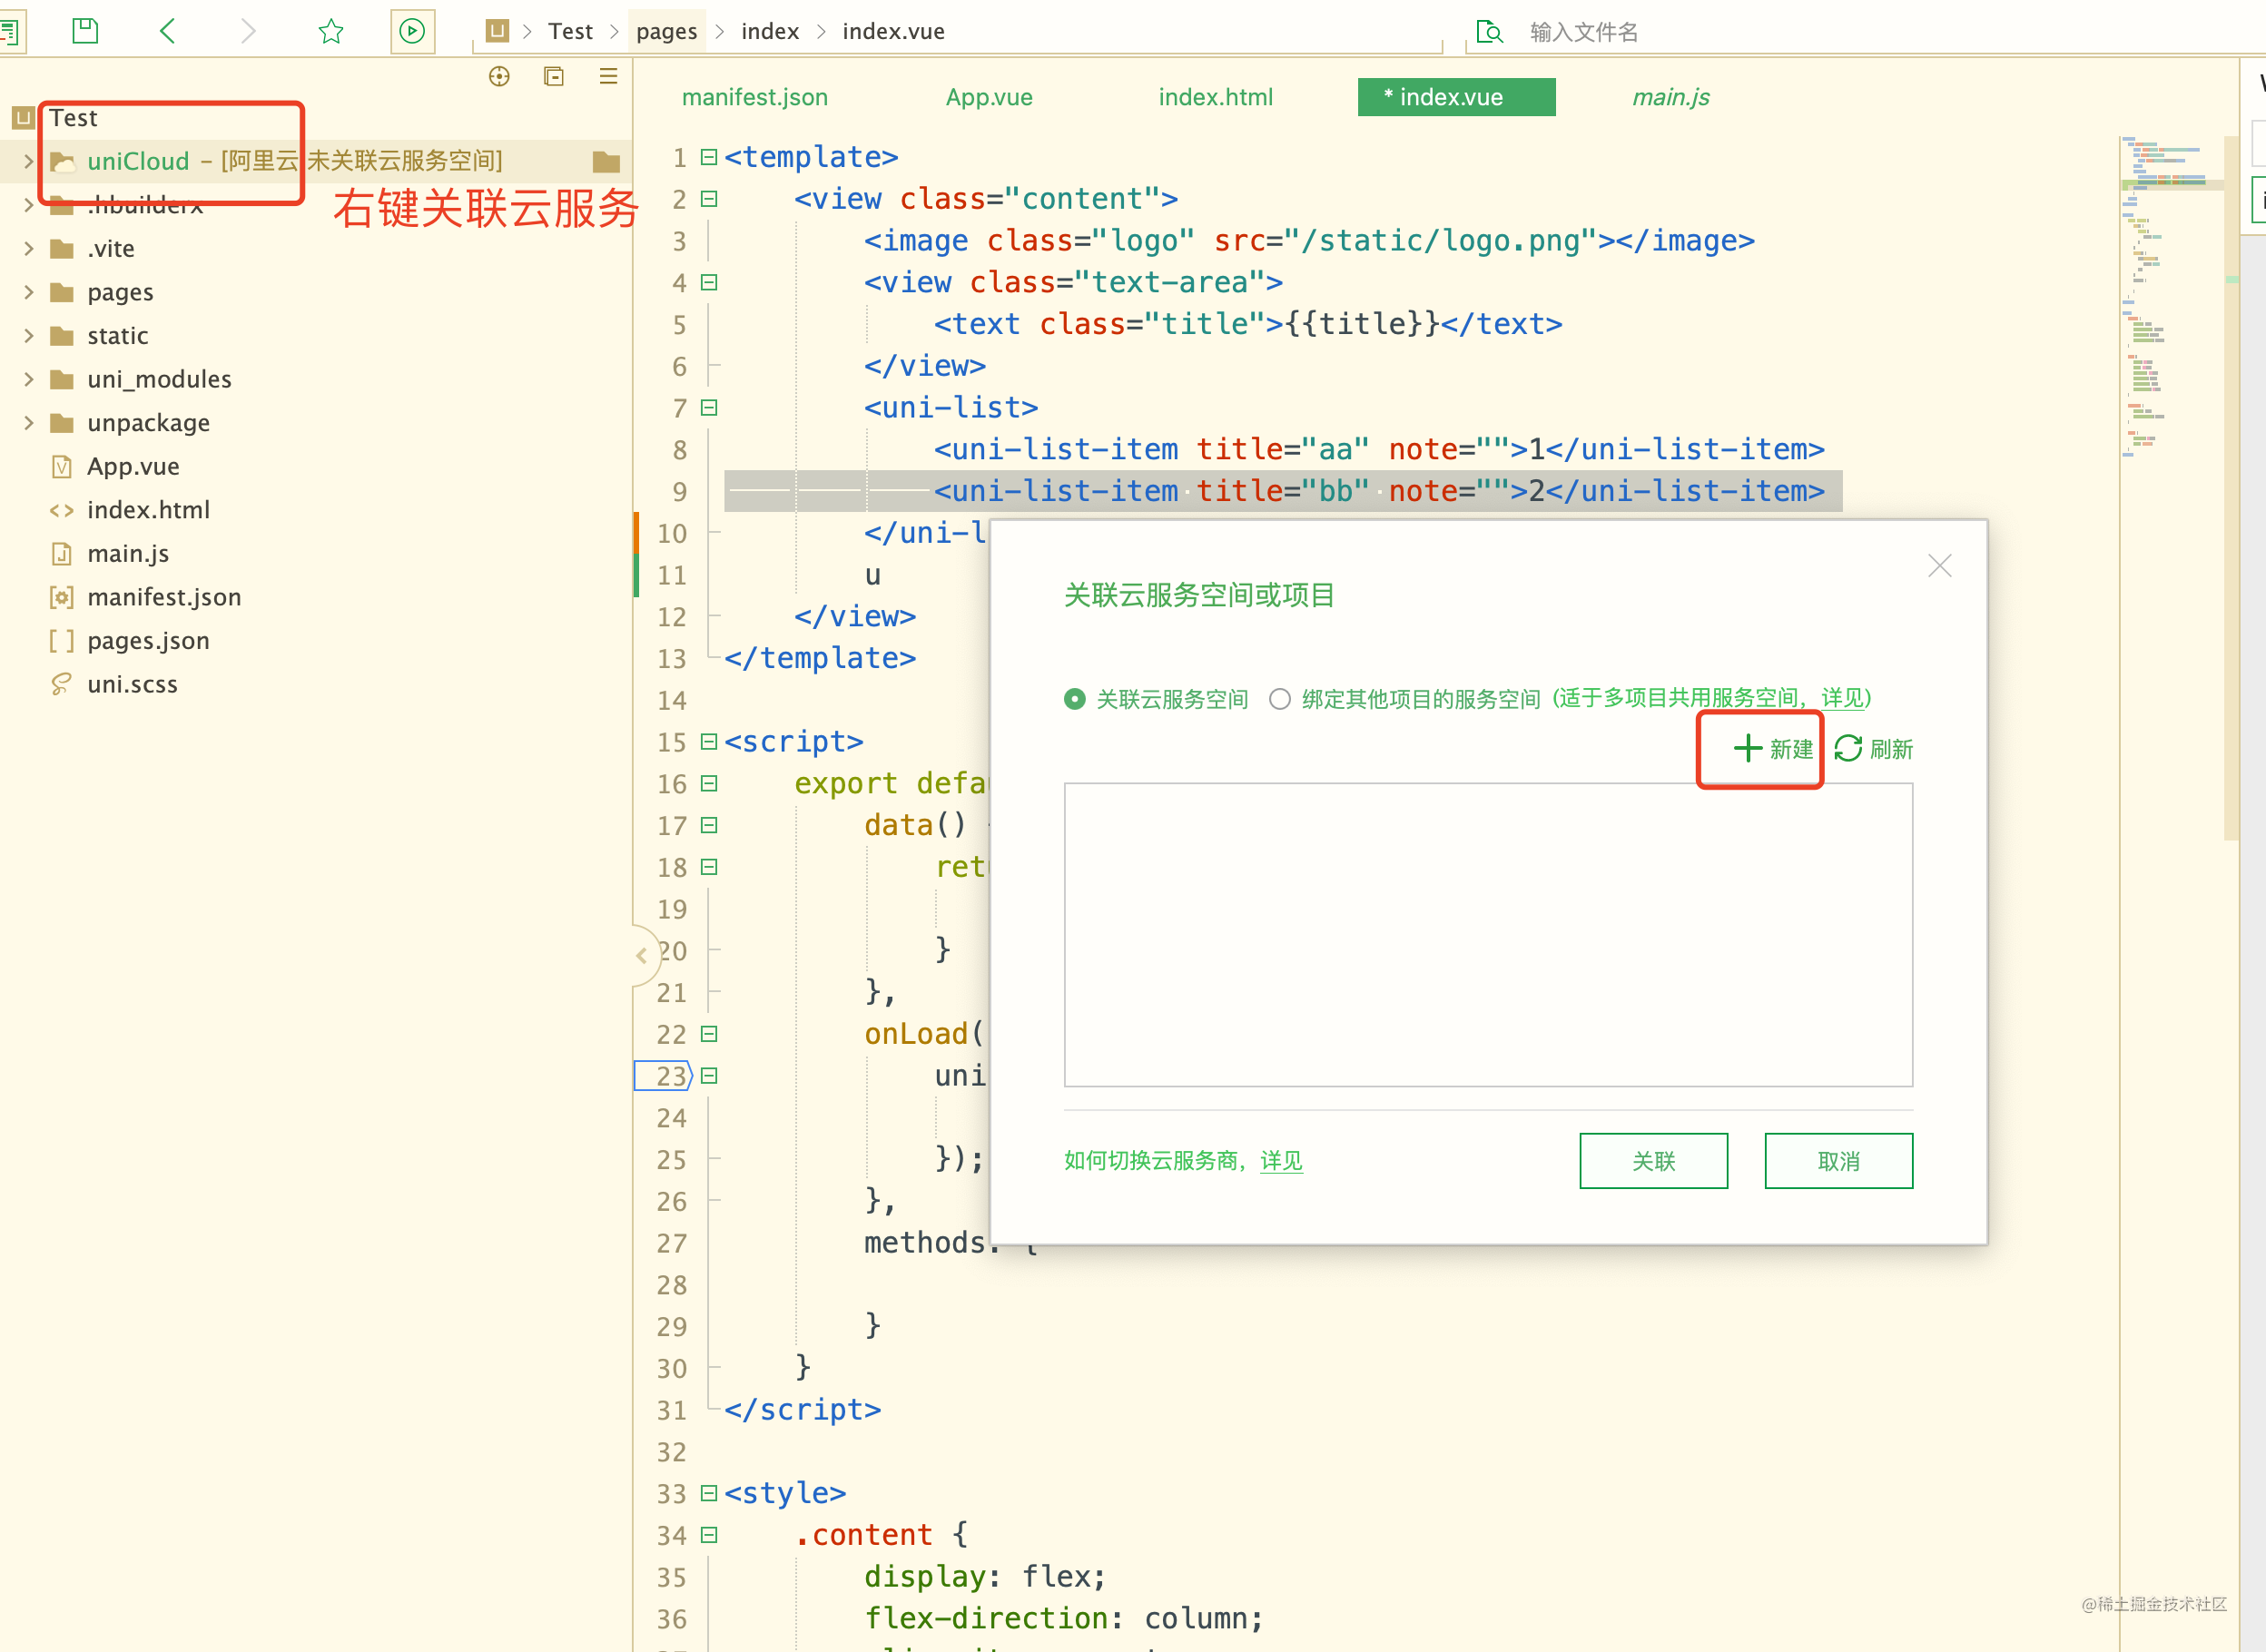Click the refresh 刷新 icon in dialog
The width and height of the screenshot is (2266, 1652).
tap(1848, 749)
